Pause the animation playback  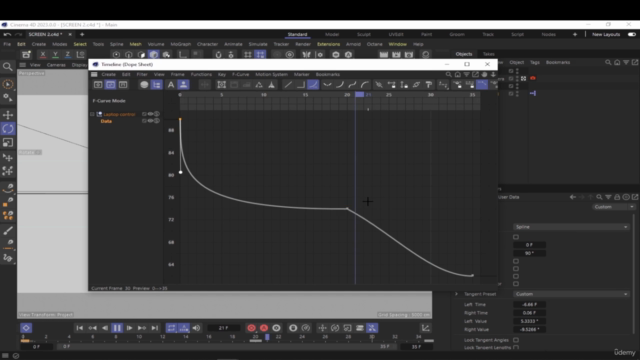point(117,328)
